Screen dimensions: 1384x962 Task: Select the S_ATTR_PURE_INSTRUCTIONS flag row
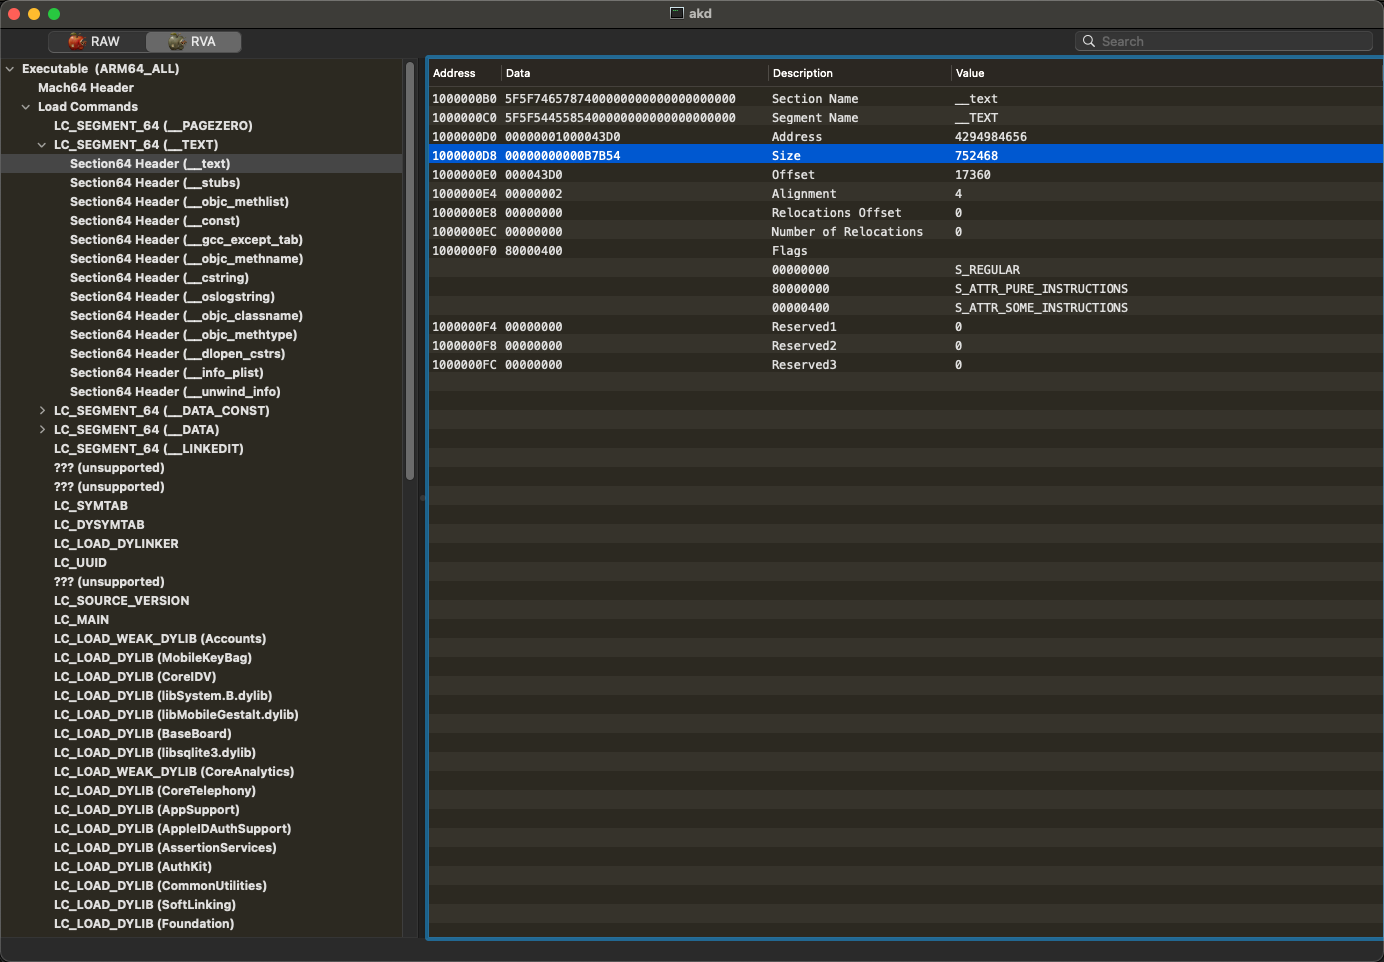pos(905,289)
